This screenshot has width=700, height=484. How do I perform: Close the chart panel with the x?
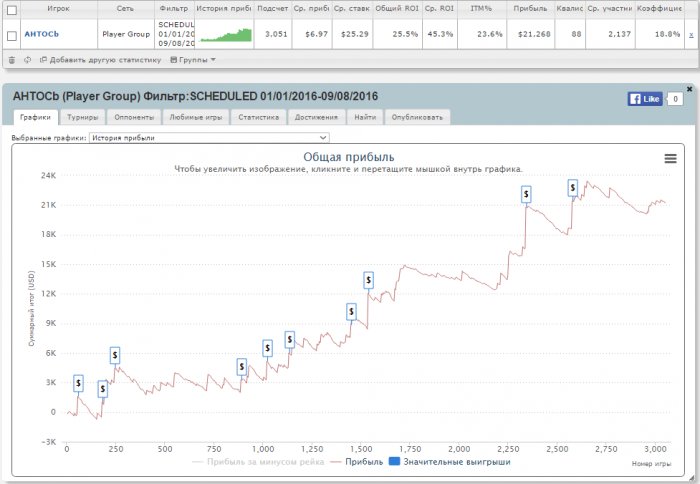click(689, 89)
